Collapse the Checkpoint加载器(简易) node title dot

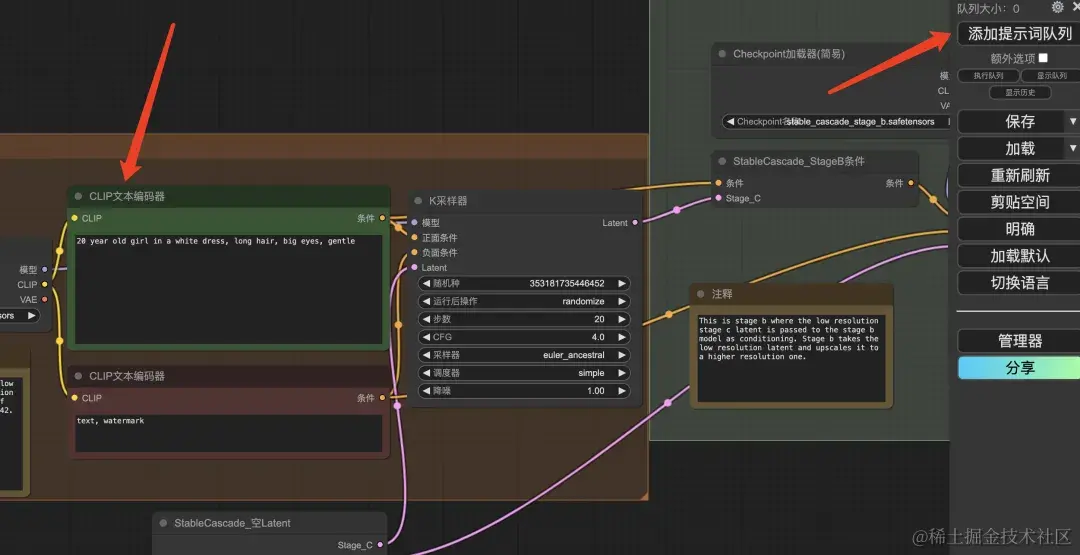[x=722, y=54]
